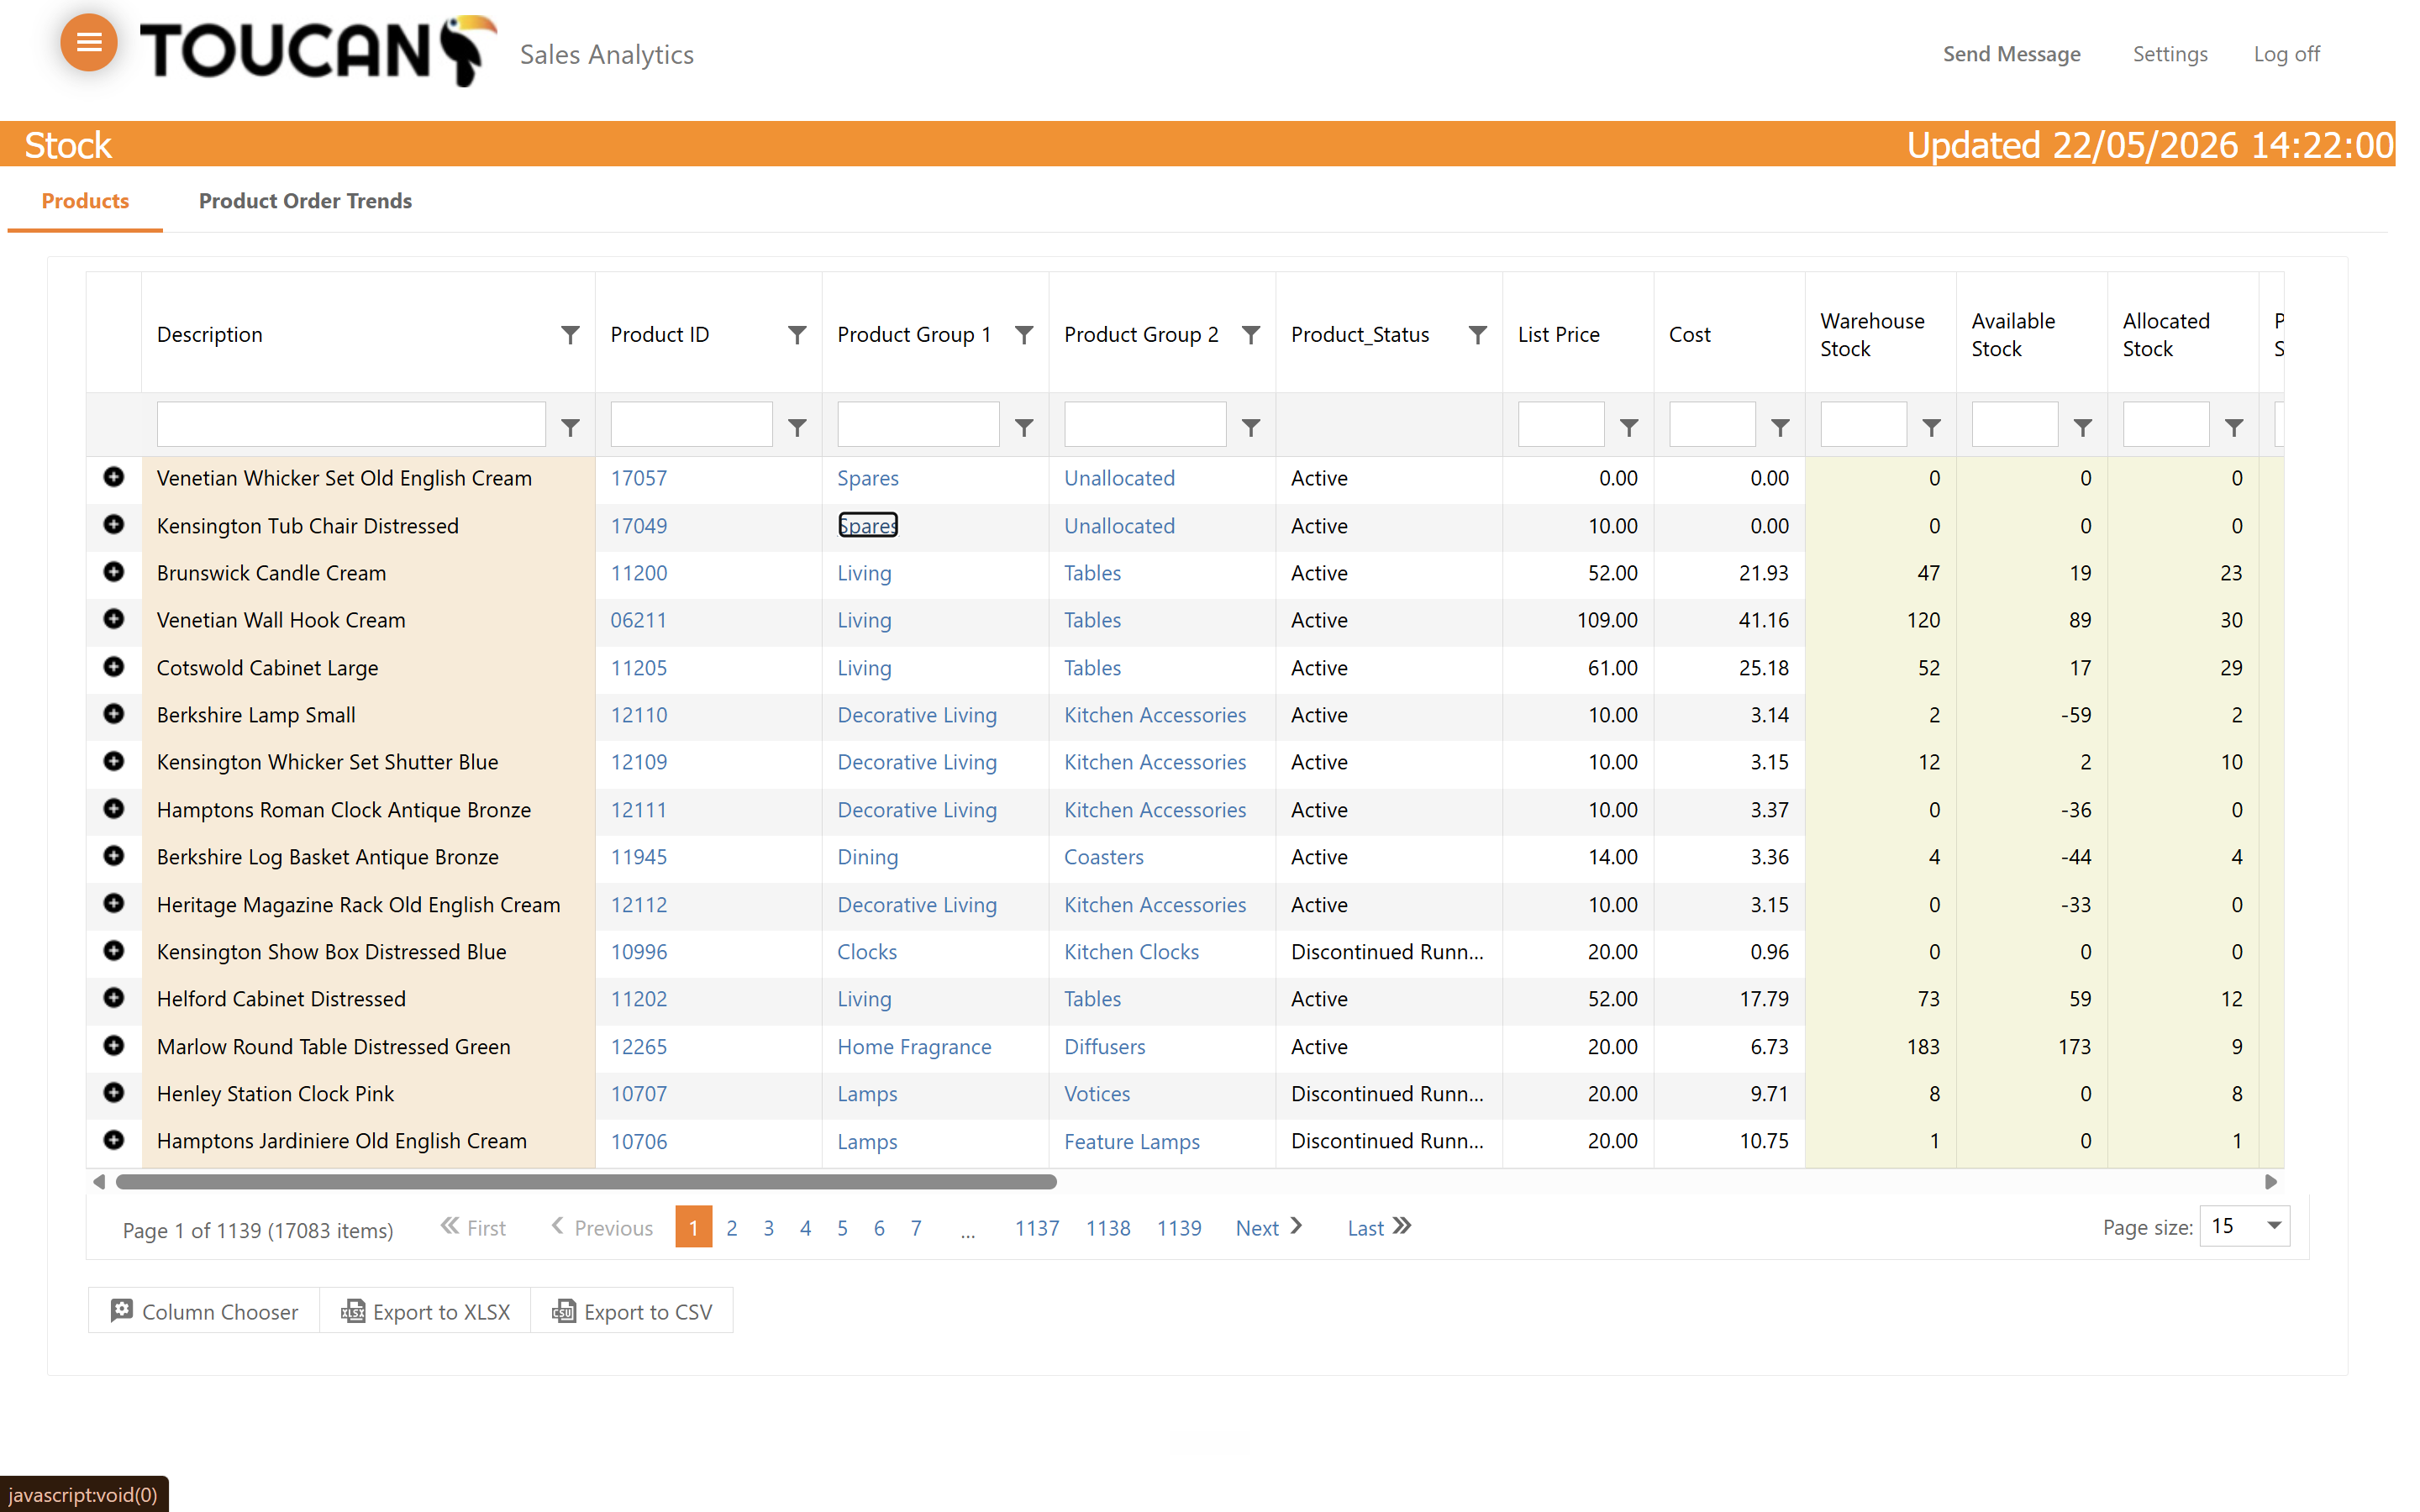
Task: Expand row Cotswold Cabinet Large
Action: 114,666
